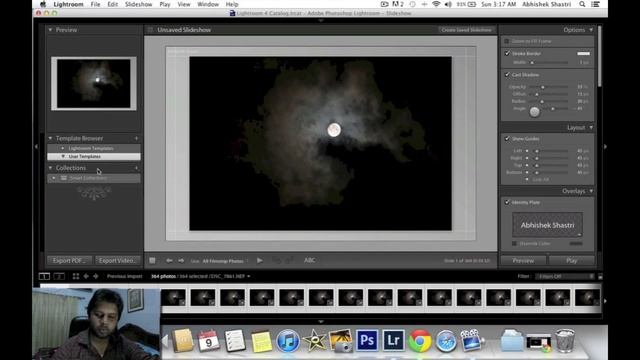The height and width of the screenshot is (360, 640).
Task: Go to previous slide with left arrow
Action: [169, 260]
